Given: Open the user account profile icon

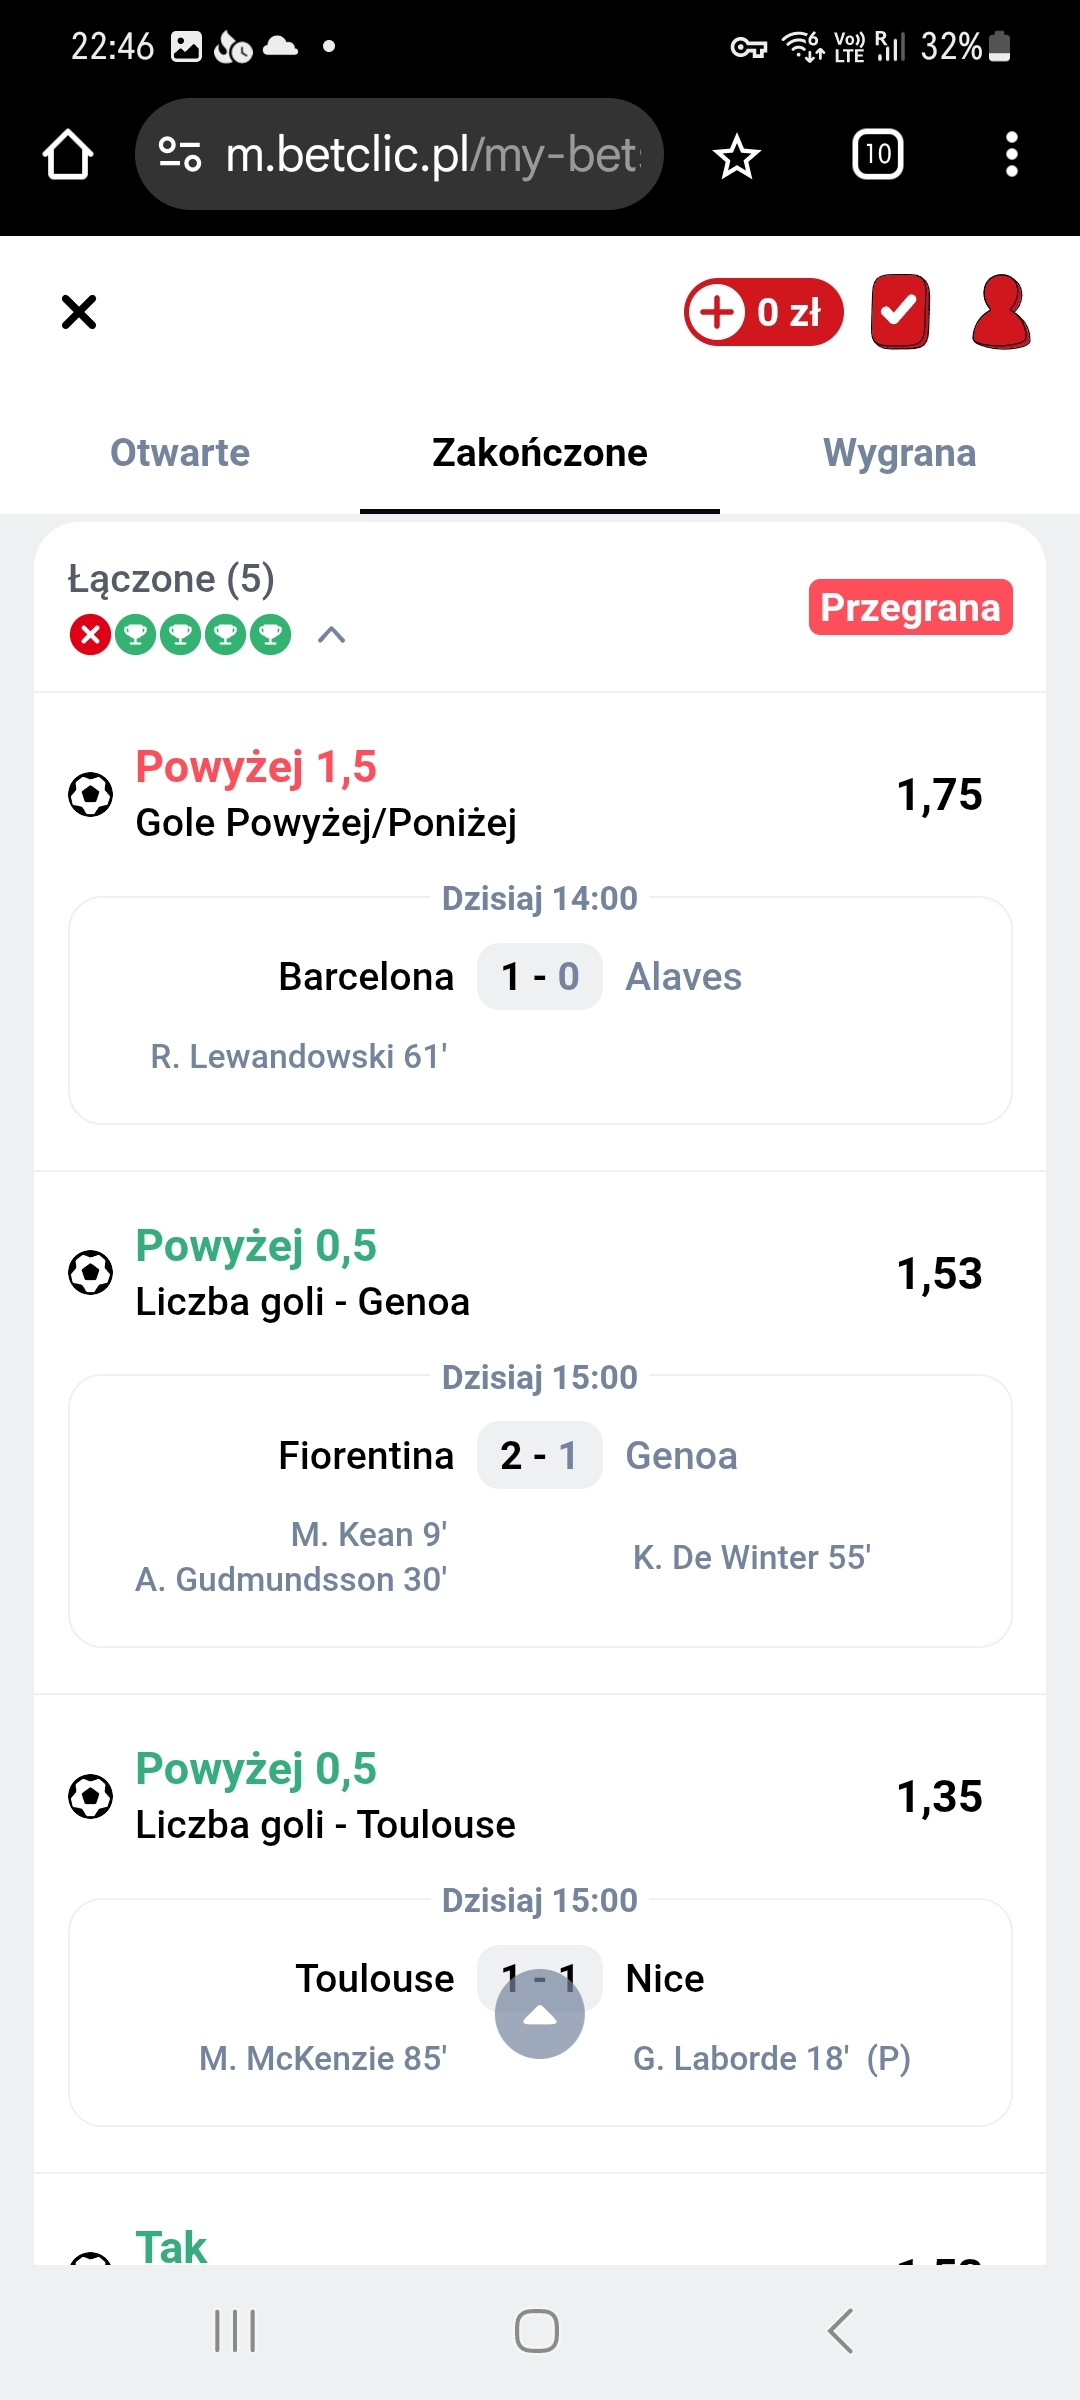Looking at the screenshot, I should tap(1000, 312).
